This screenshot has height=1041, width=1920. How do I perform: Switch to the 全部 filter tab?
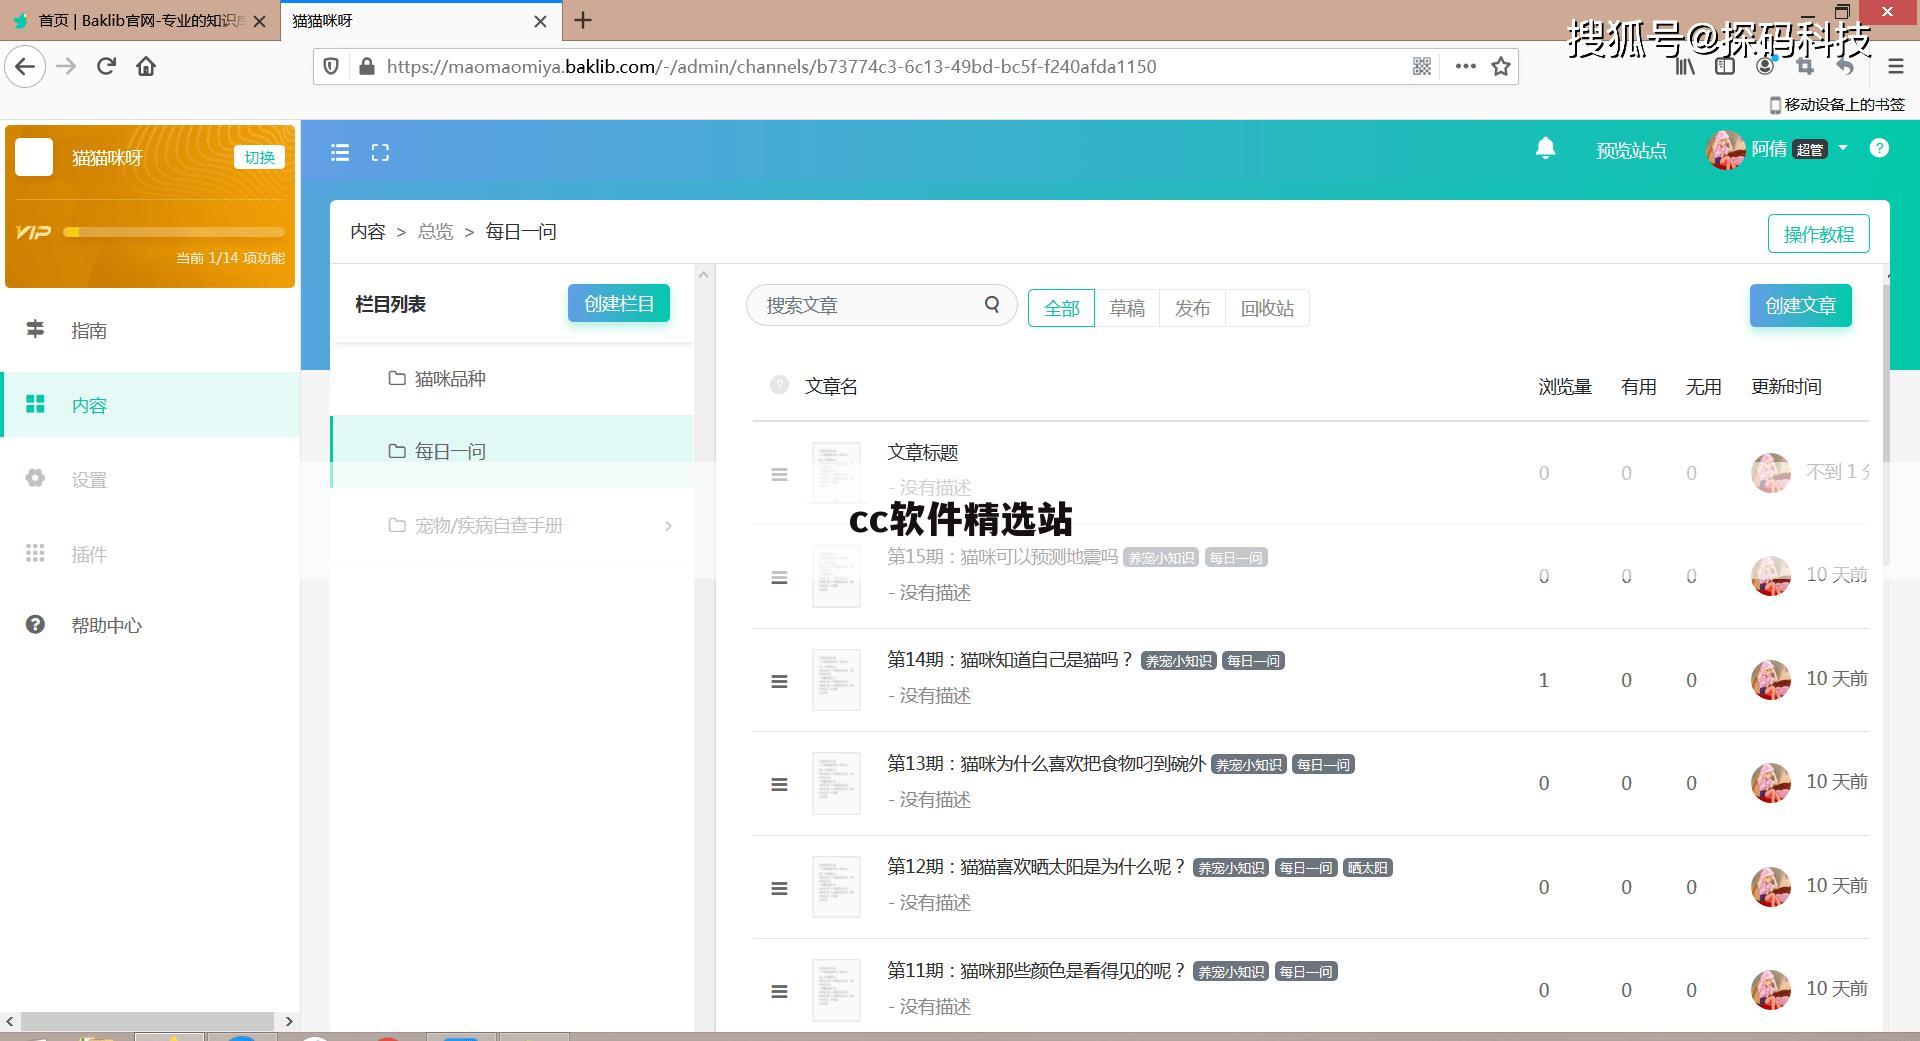coord(1061,308)
